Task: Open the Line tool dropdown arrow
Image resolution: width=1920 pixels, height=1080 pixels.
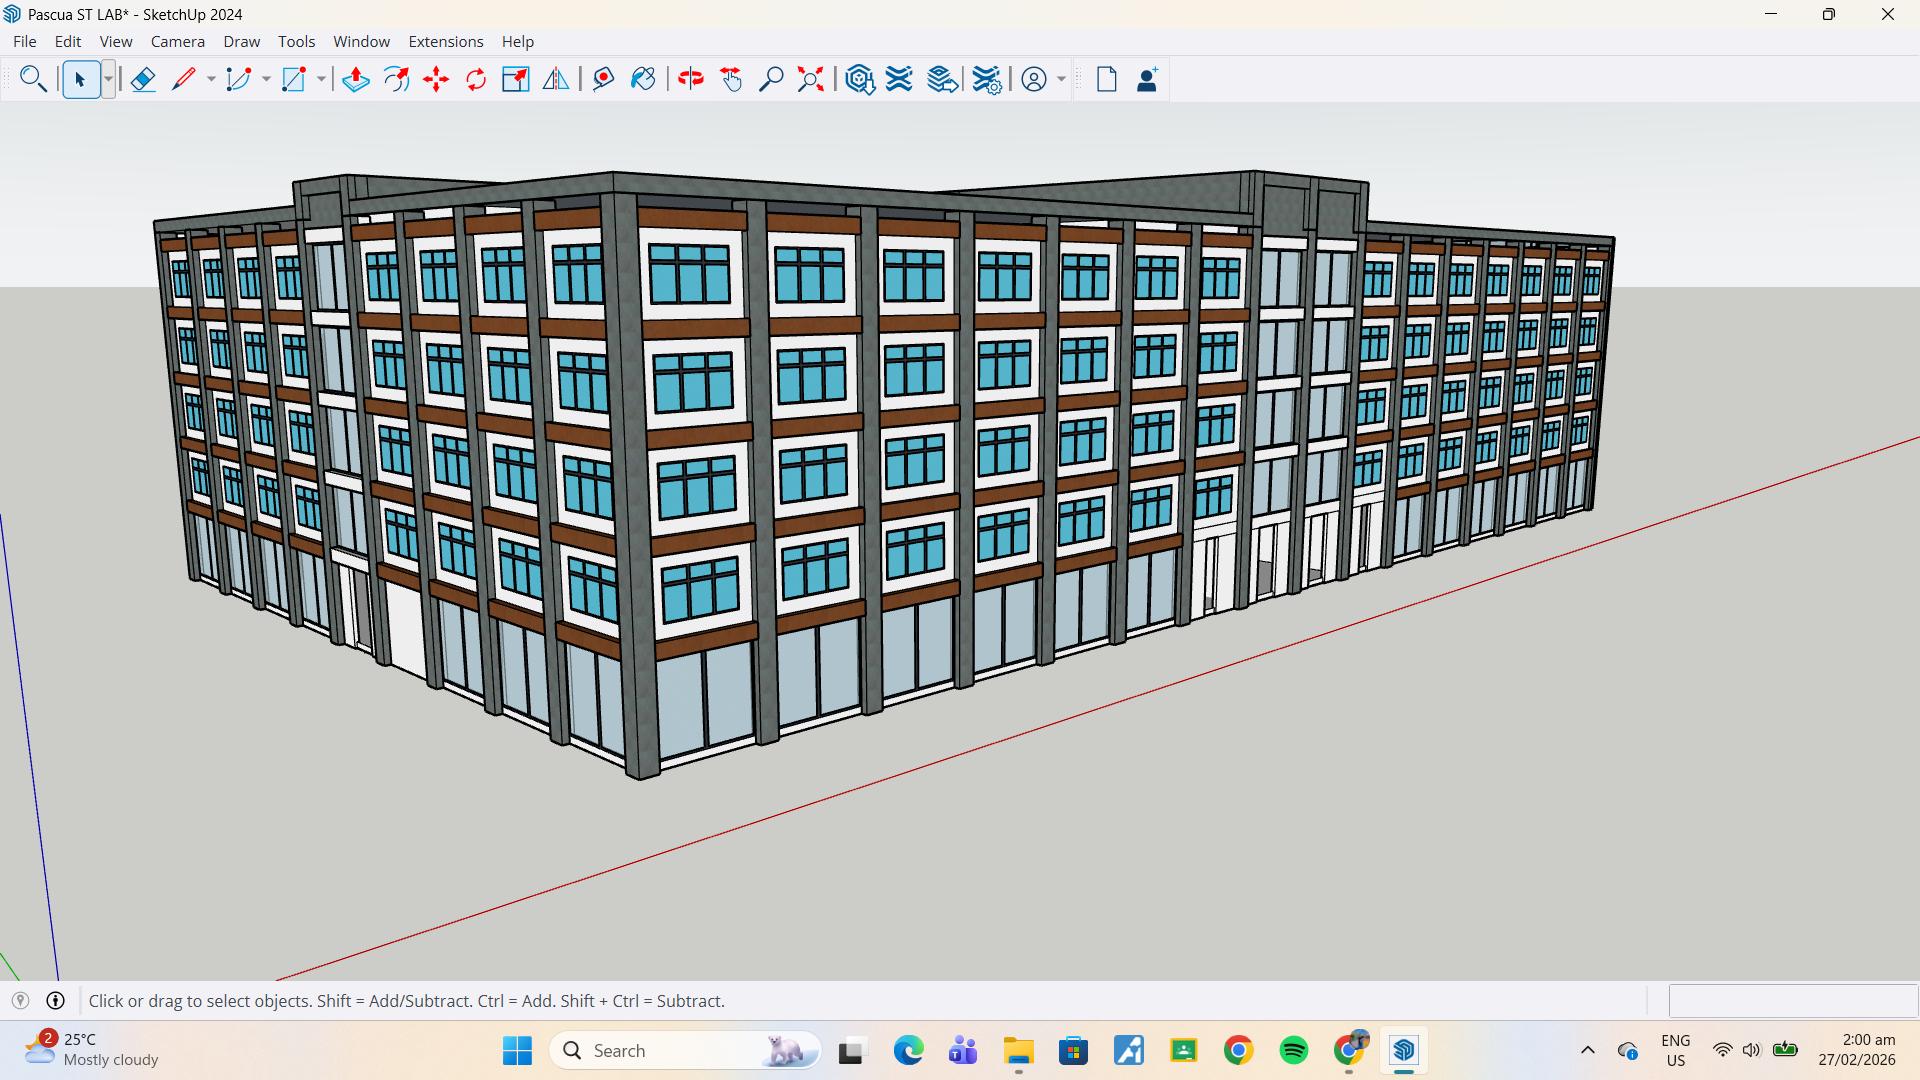Action: 211,79
